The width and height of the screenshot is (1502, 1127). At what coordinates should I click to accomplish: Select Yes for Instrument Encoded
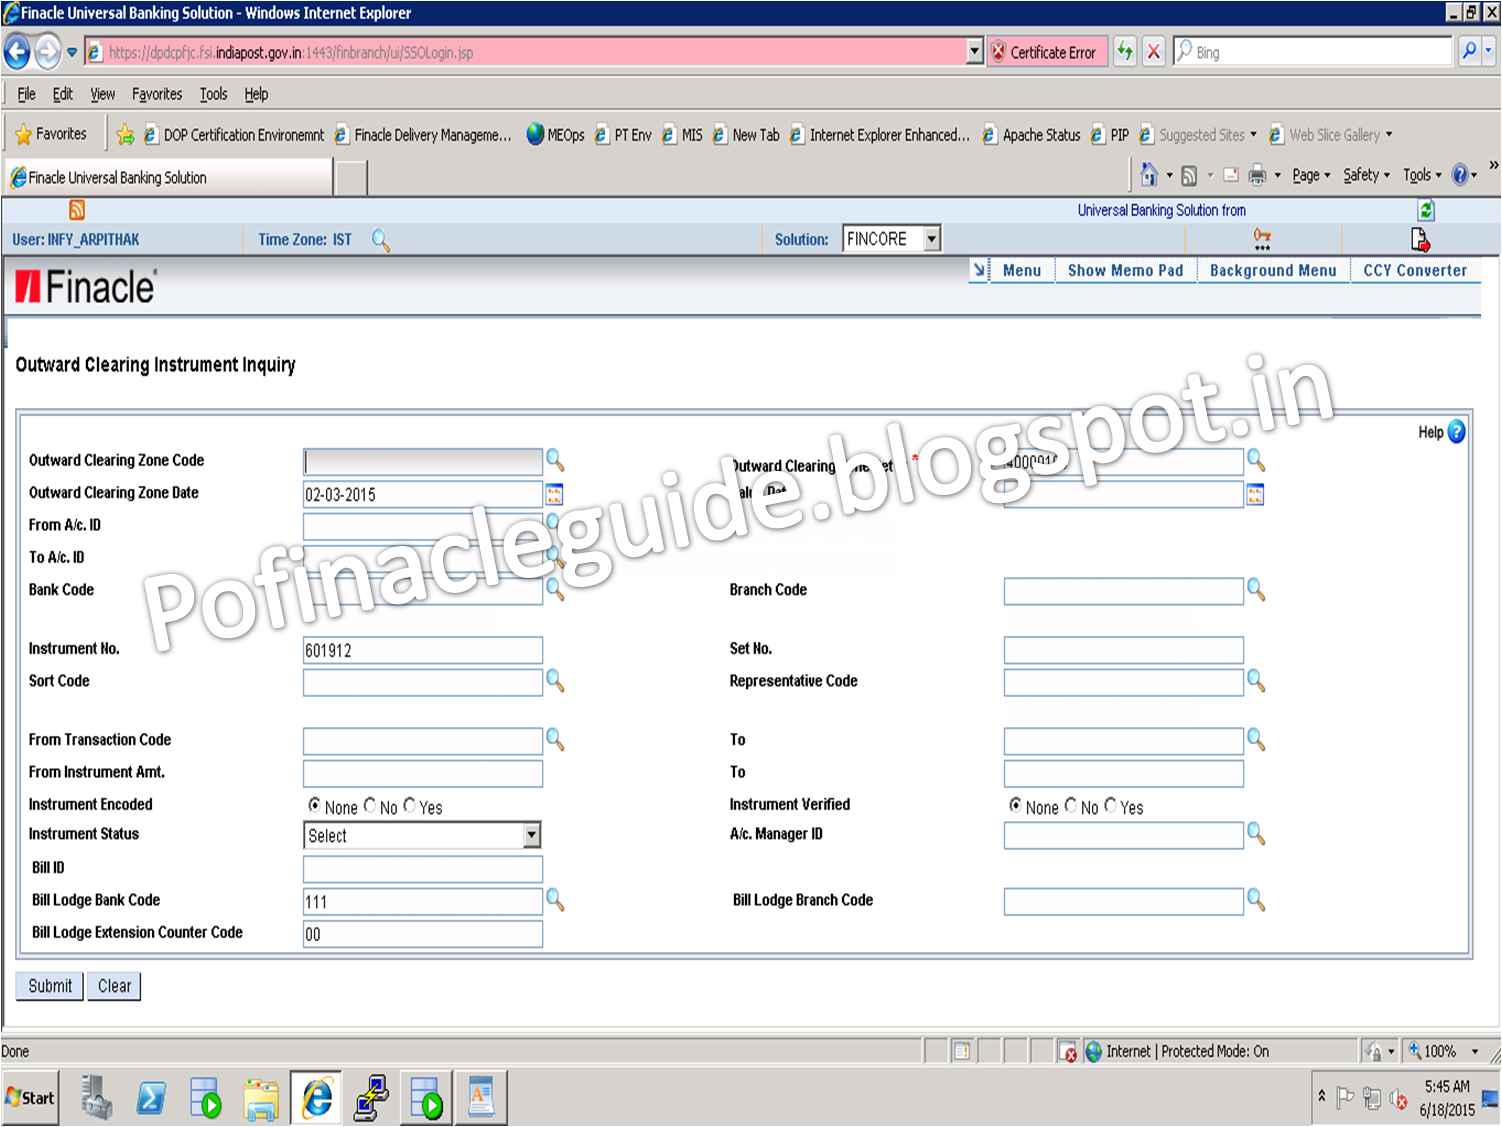click(409, 805)
